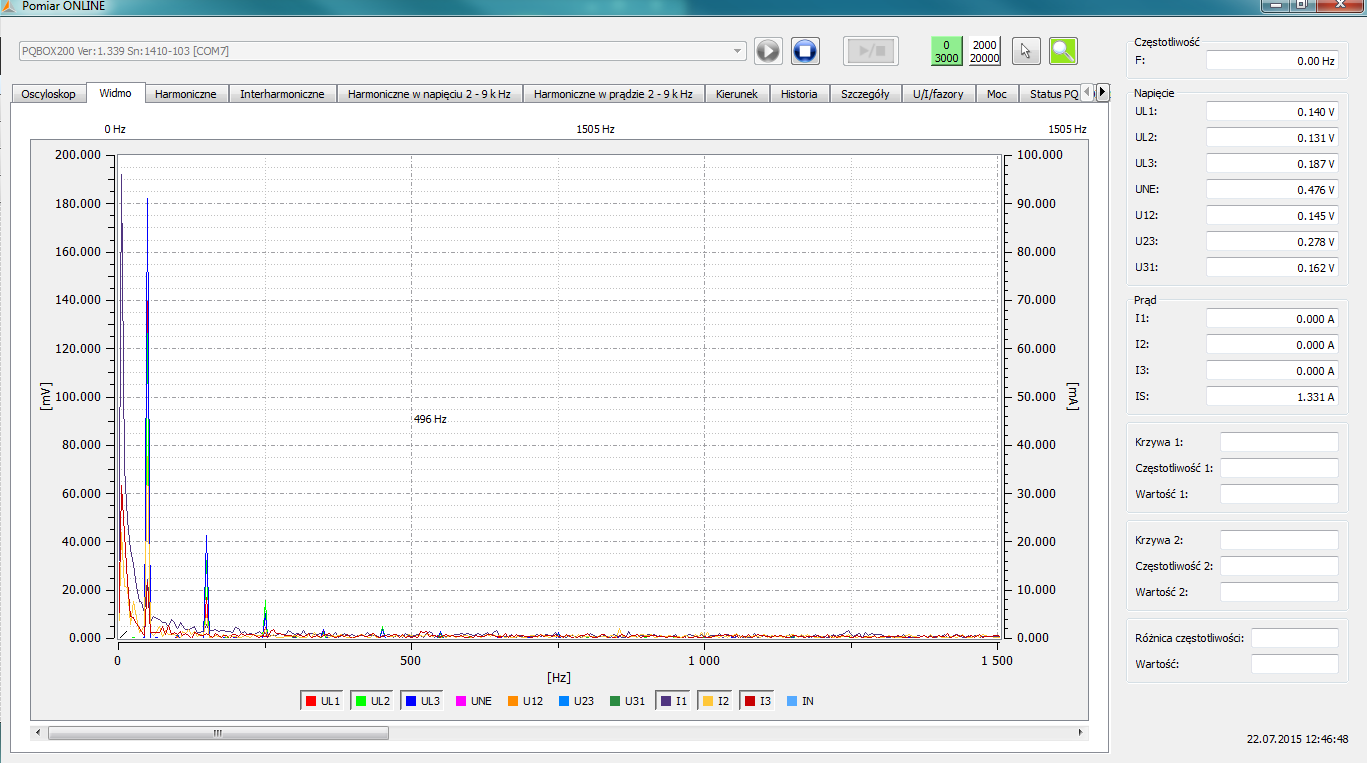The width and height of the screenshot is (1367, 763).
Task: Click the UL3 voltage value field
Action: point(1272,163)
